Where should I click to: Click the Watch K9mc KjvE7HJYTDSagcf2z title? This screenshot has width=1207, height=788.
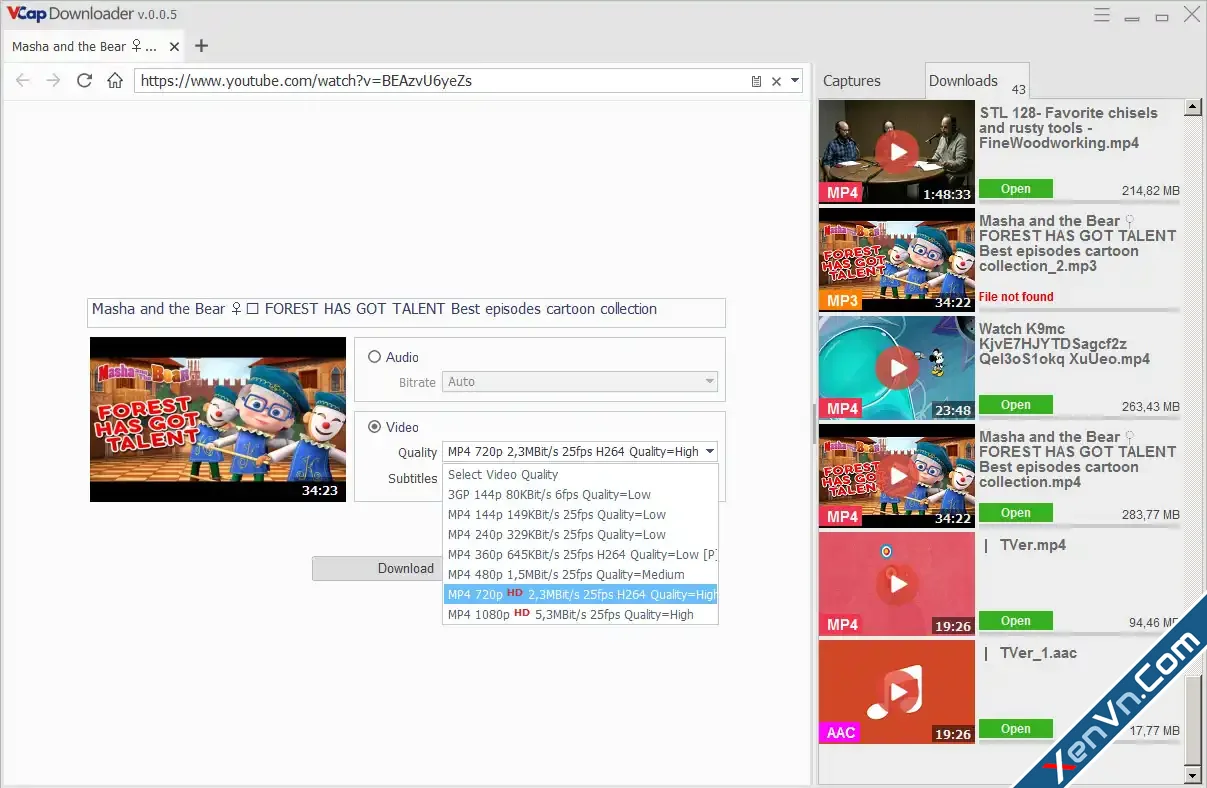click(x=1064, y=344)
